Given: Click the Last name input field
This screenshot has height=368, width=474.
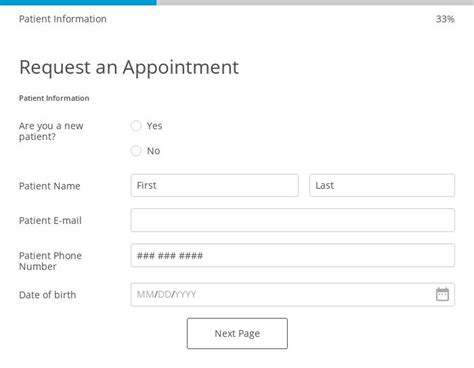Looking at the screenshot, I should point(382,185).
